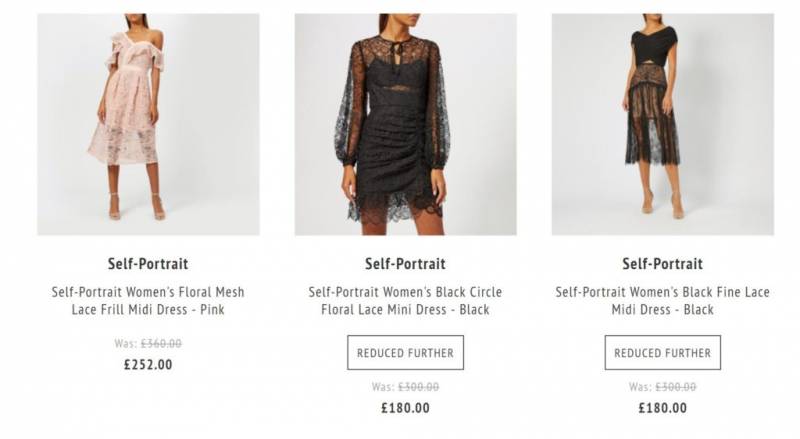
Task: Open the black fine lace midi dress photo
Action: coord(662,124)
